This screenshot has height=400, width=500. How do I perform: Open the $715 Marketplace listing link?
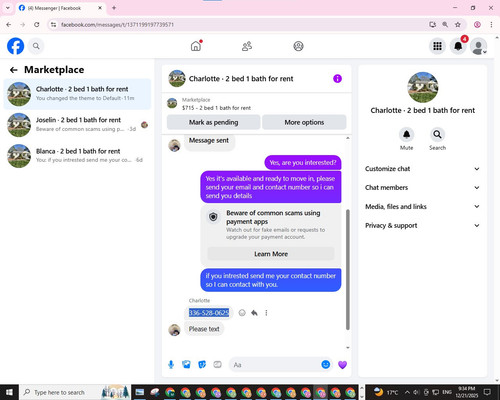[x=216, y=108]
